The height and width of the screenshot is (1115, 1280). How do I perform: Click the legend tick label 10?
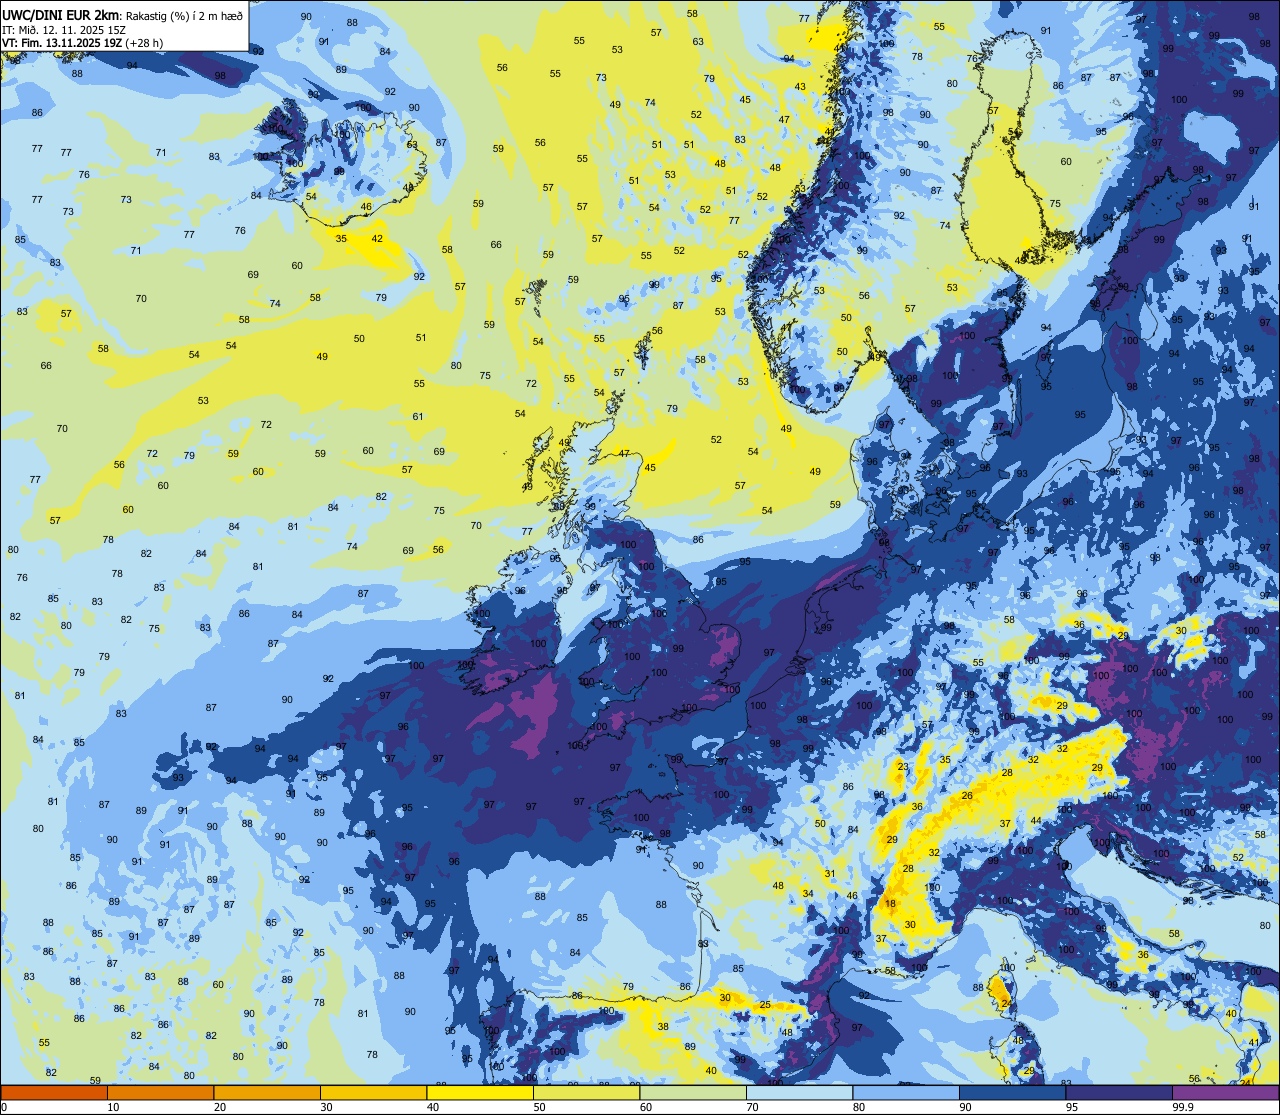pos(113,1107)
